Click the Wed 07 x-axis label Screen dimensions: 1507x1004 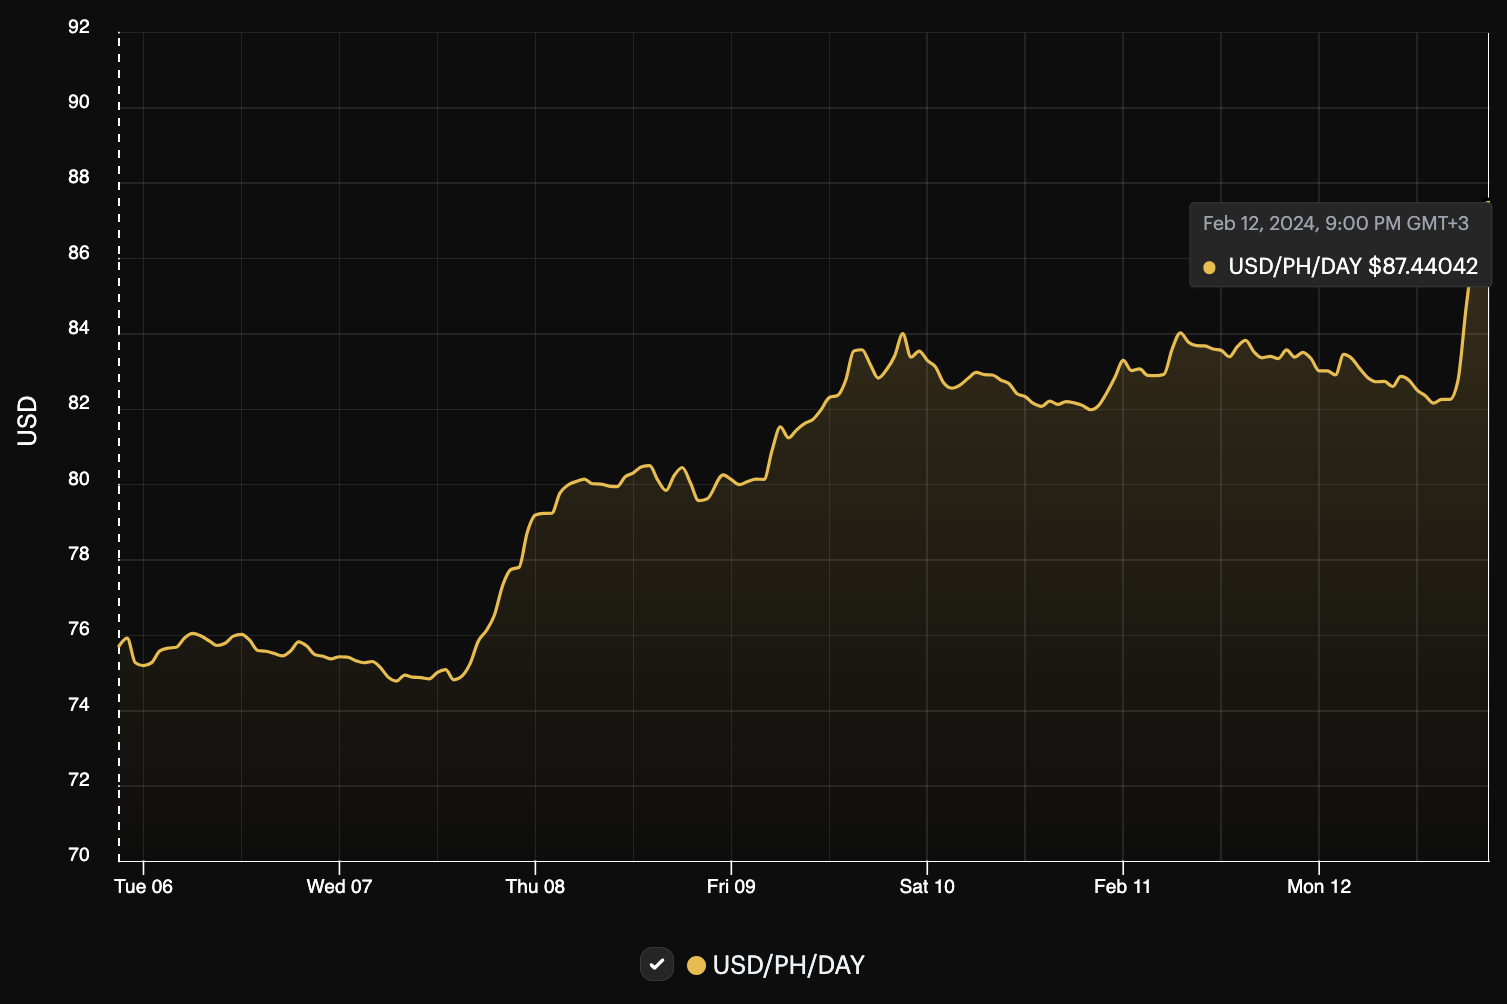(x=339, y=886)
